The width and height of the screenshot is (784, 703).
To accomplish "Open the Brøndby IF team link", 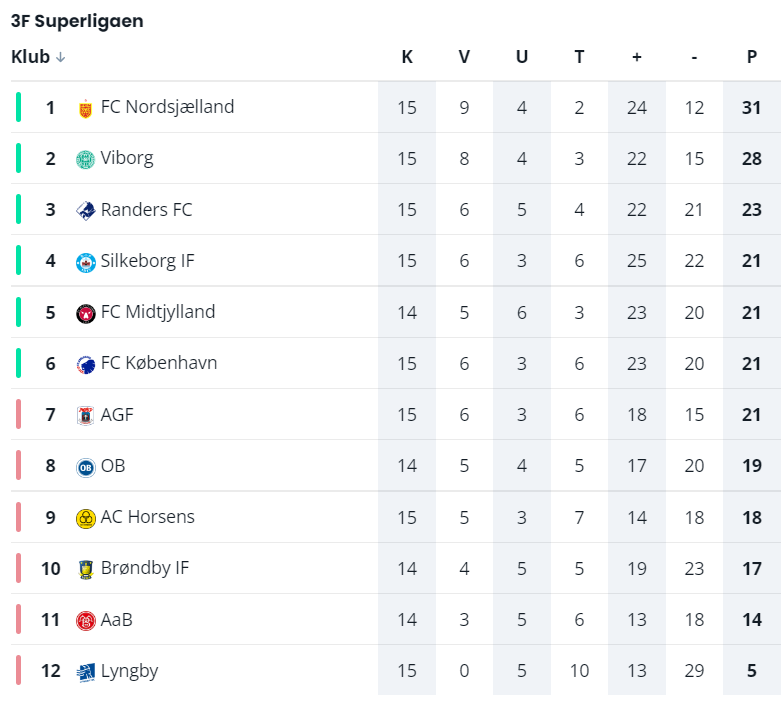I will 145,568.
